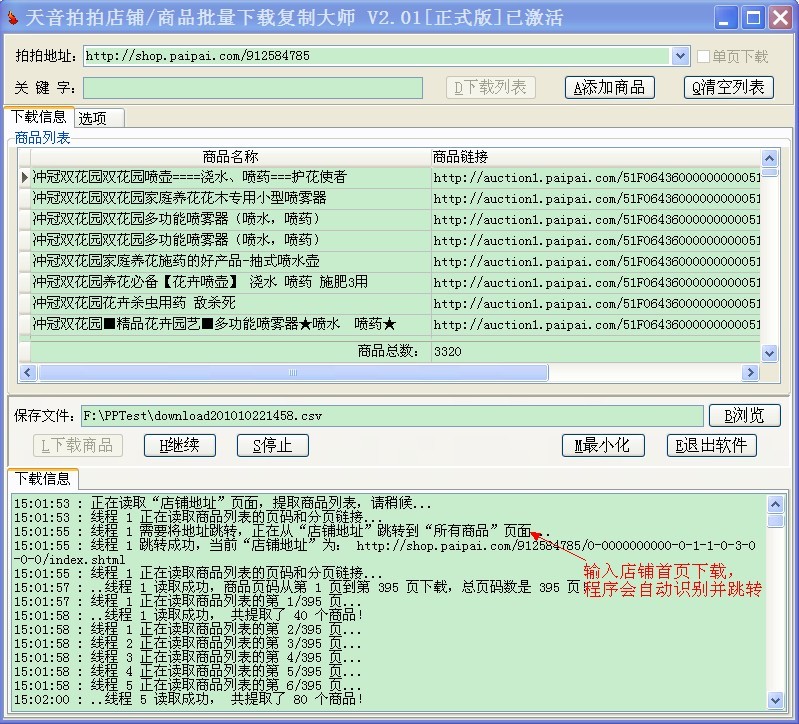Open the 拍拍地址 URL dropdown
This screenshot has width=799, height=724.
681,57
